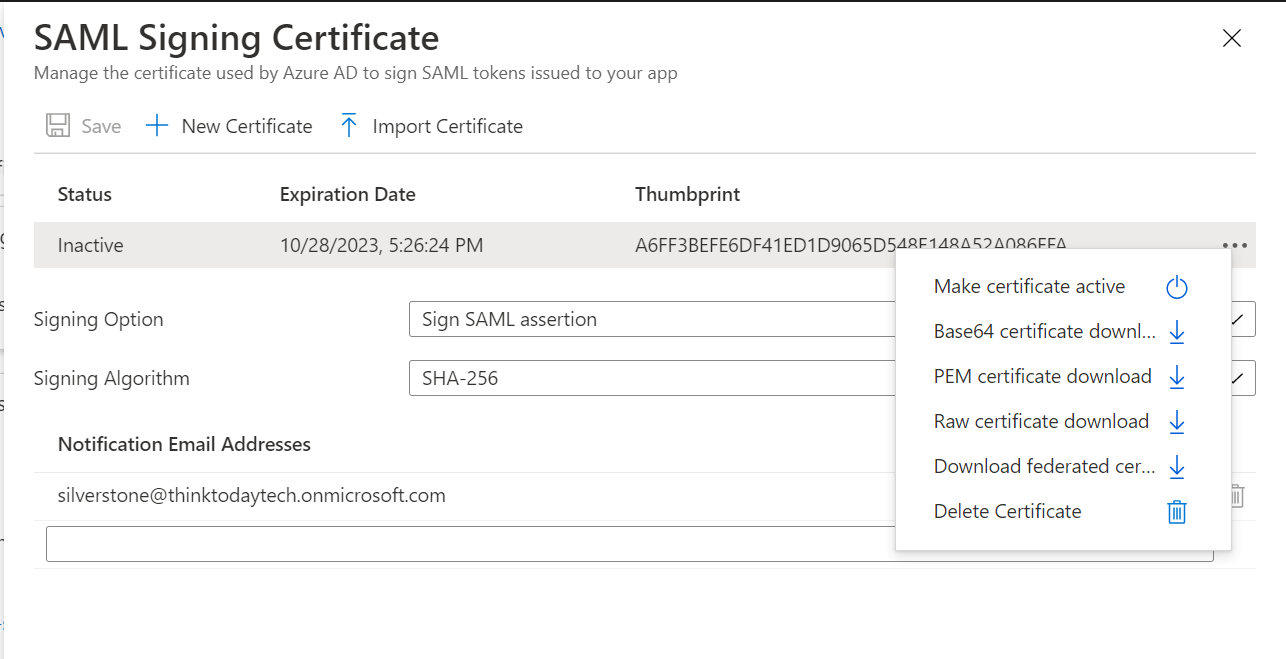This screenshot has width=1286, height=659.
Task: Click the Raw certificate download arrow icon
Action: tap(1177, 422)
